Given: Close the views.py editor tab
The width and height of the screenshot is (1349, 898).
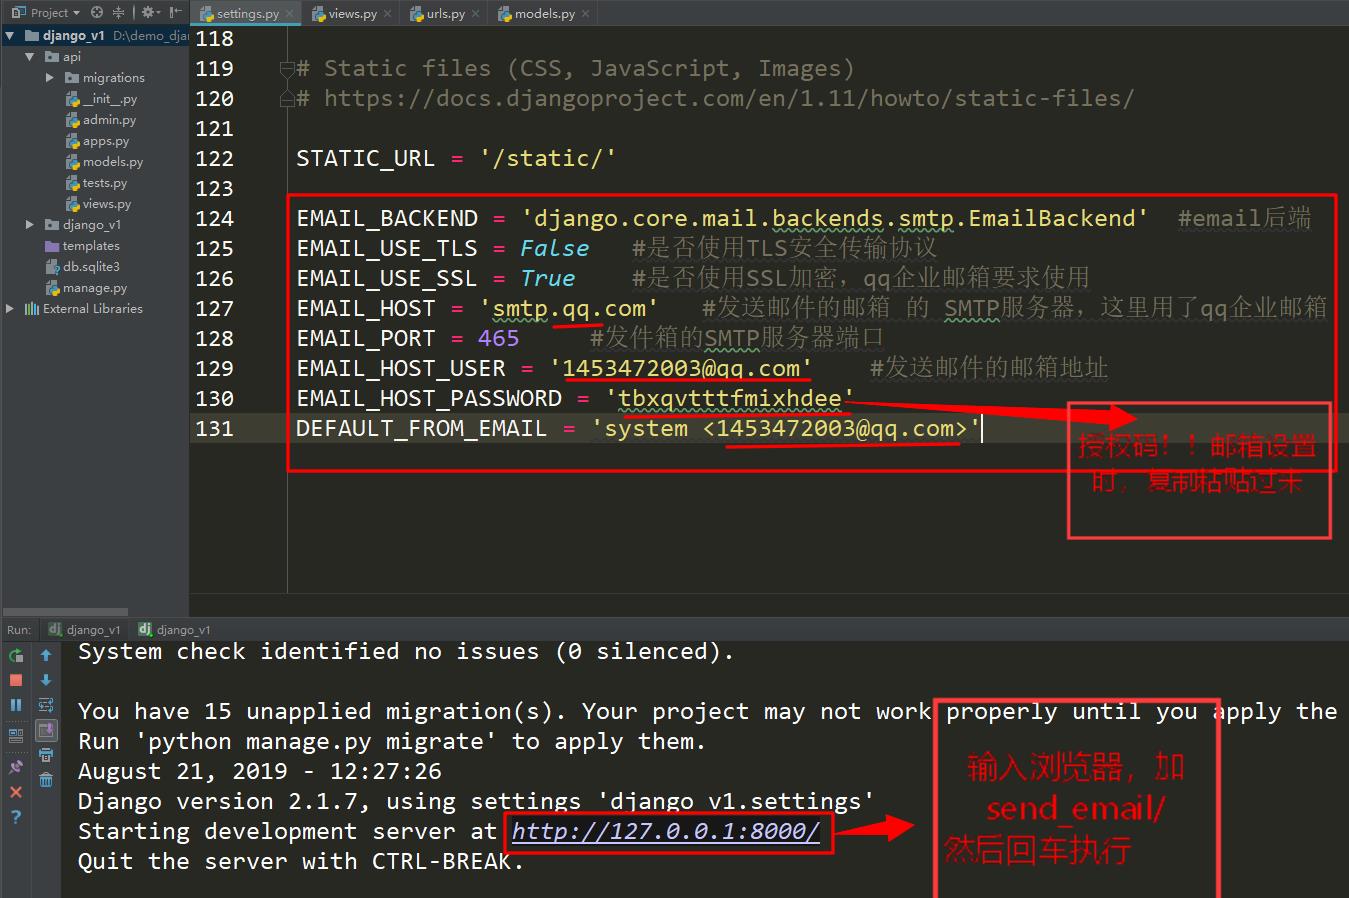Looking at the screenshot, I should (x=387, y=14).
